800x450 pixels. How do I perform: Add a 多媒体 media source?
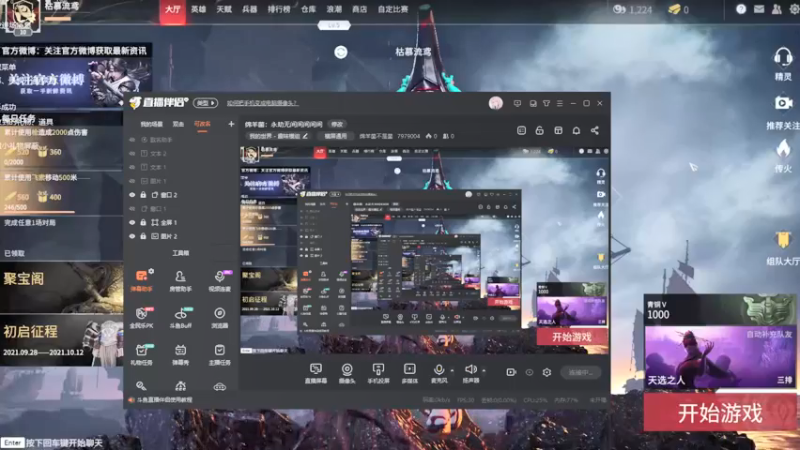tap(409, 373)
